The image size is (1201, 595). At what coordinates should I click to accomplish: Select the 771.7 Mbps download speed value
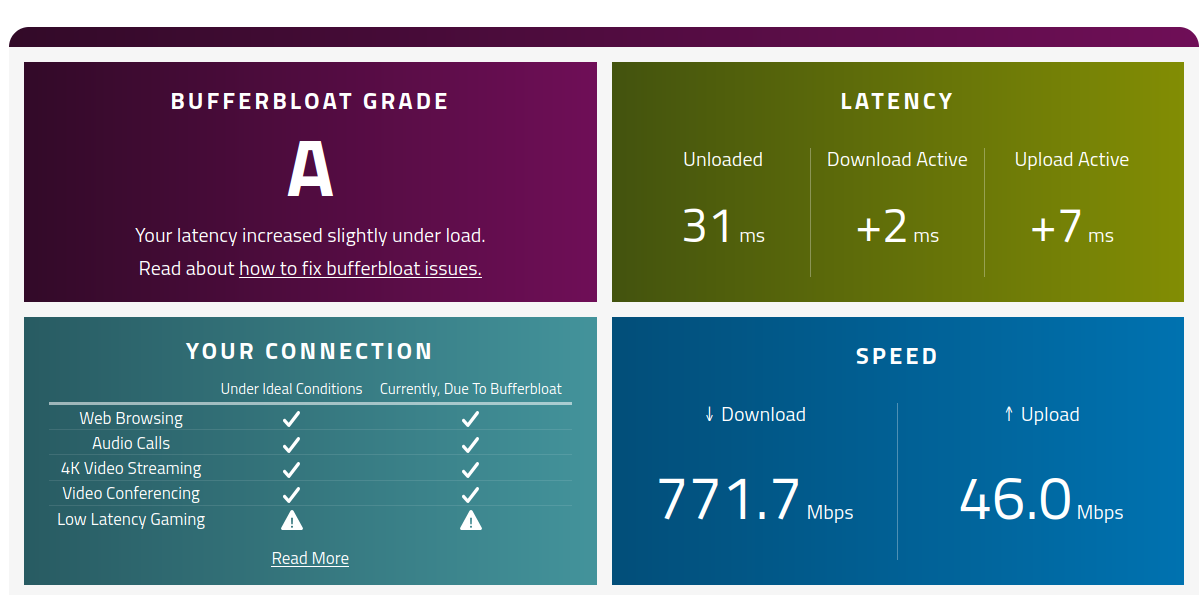[755, 500]
